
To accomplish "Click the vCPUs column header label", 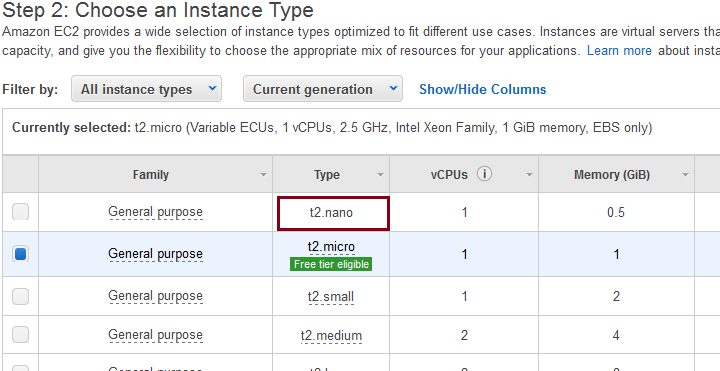I will (x=449, y=174).
